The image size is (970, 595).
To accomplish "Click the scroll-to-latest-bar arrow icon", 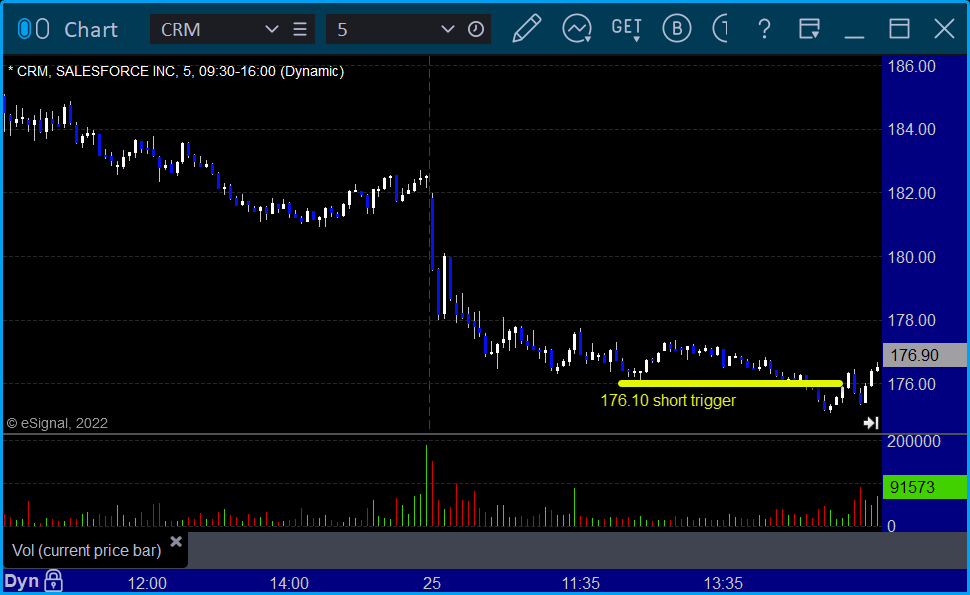I will (x=871, y=423).
